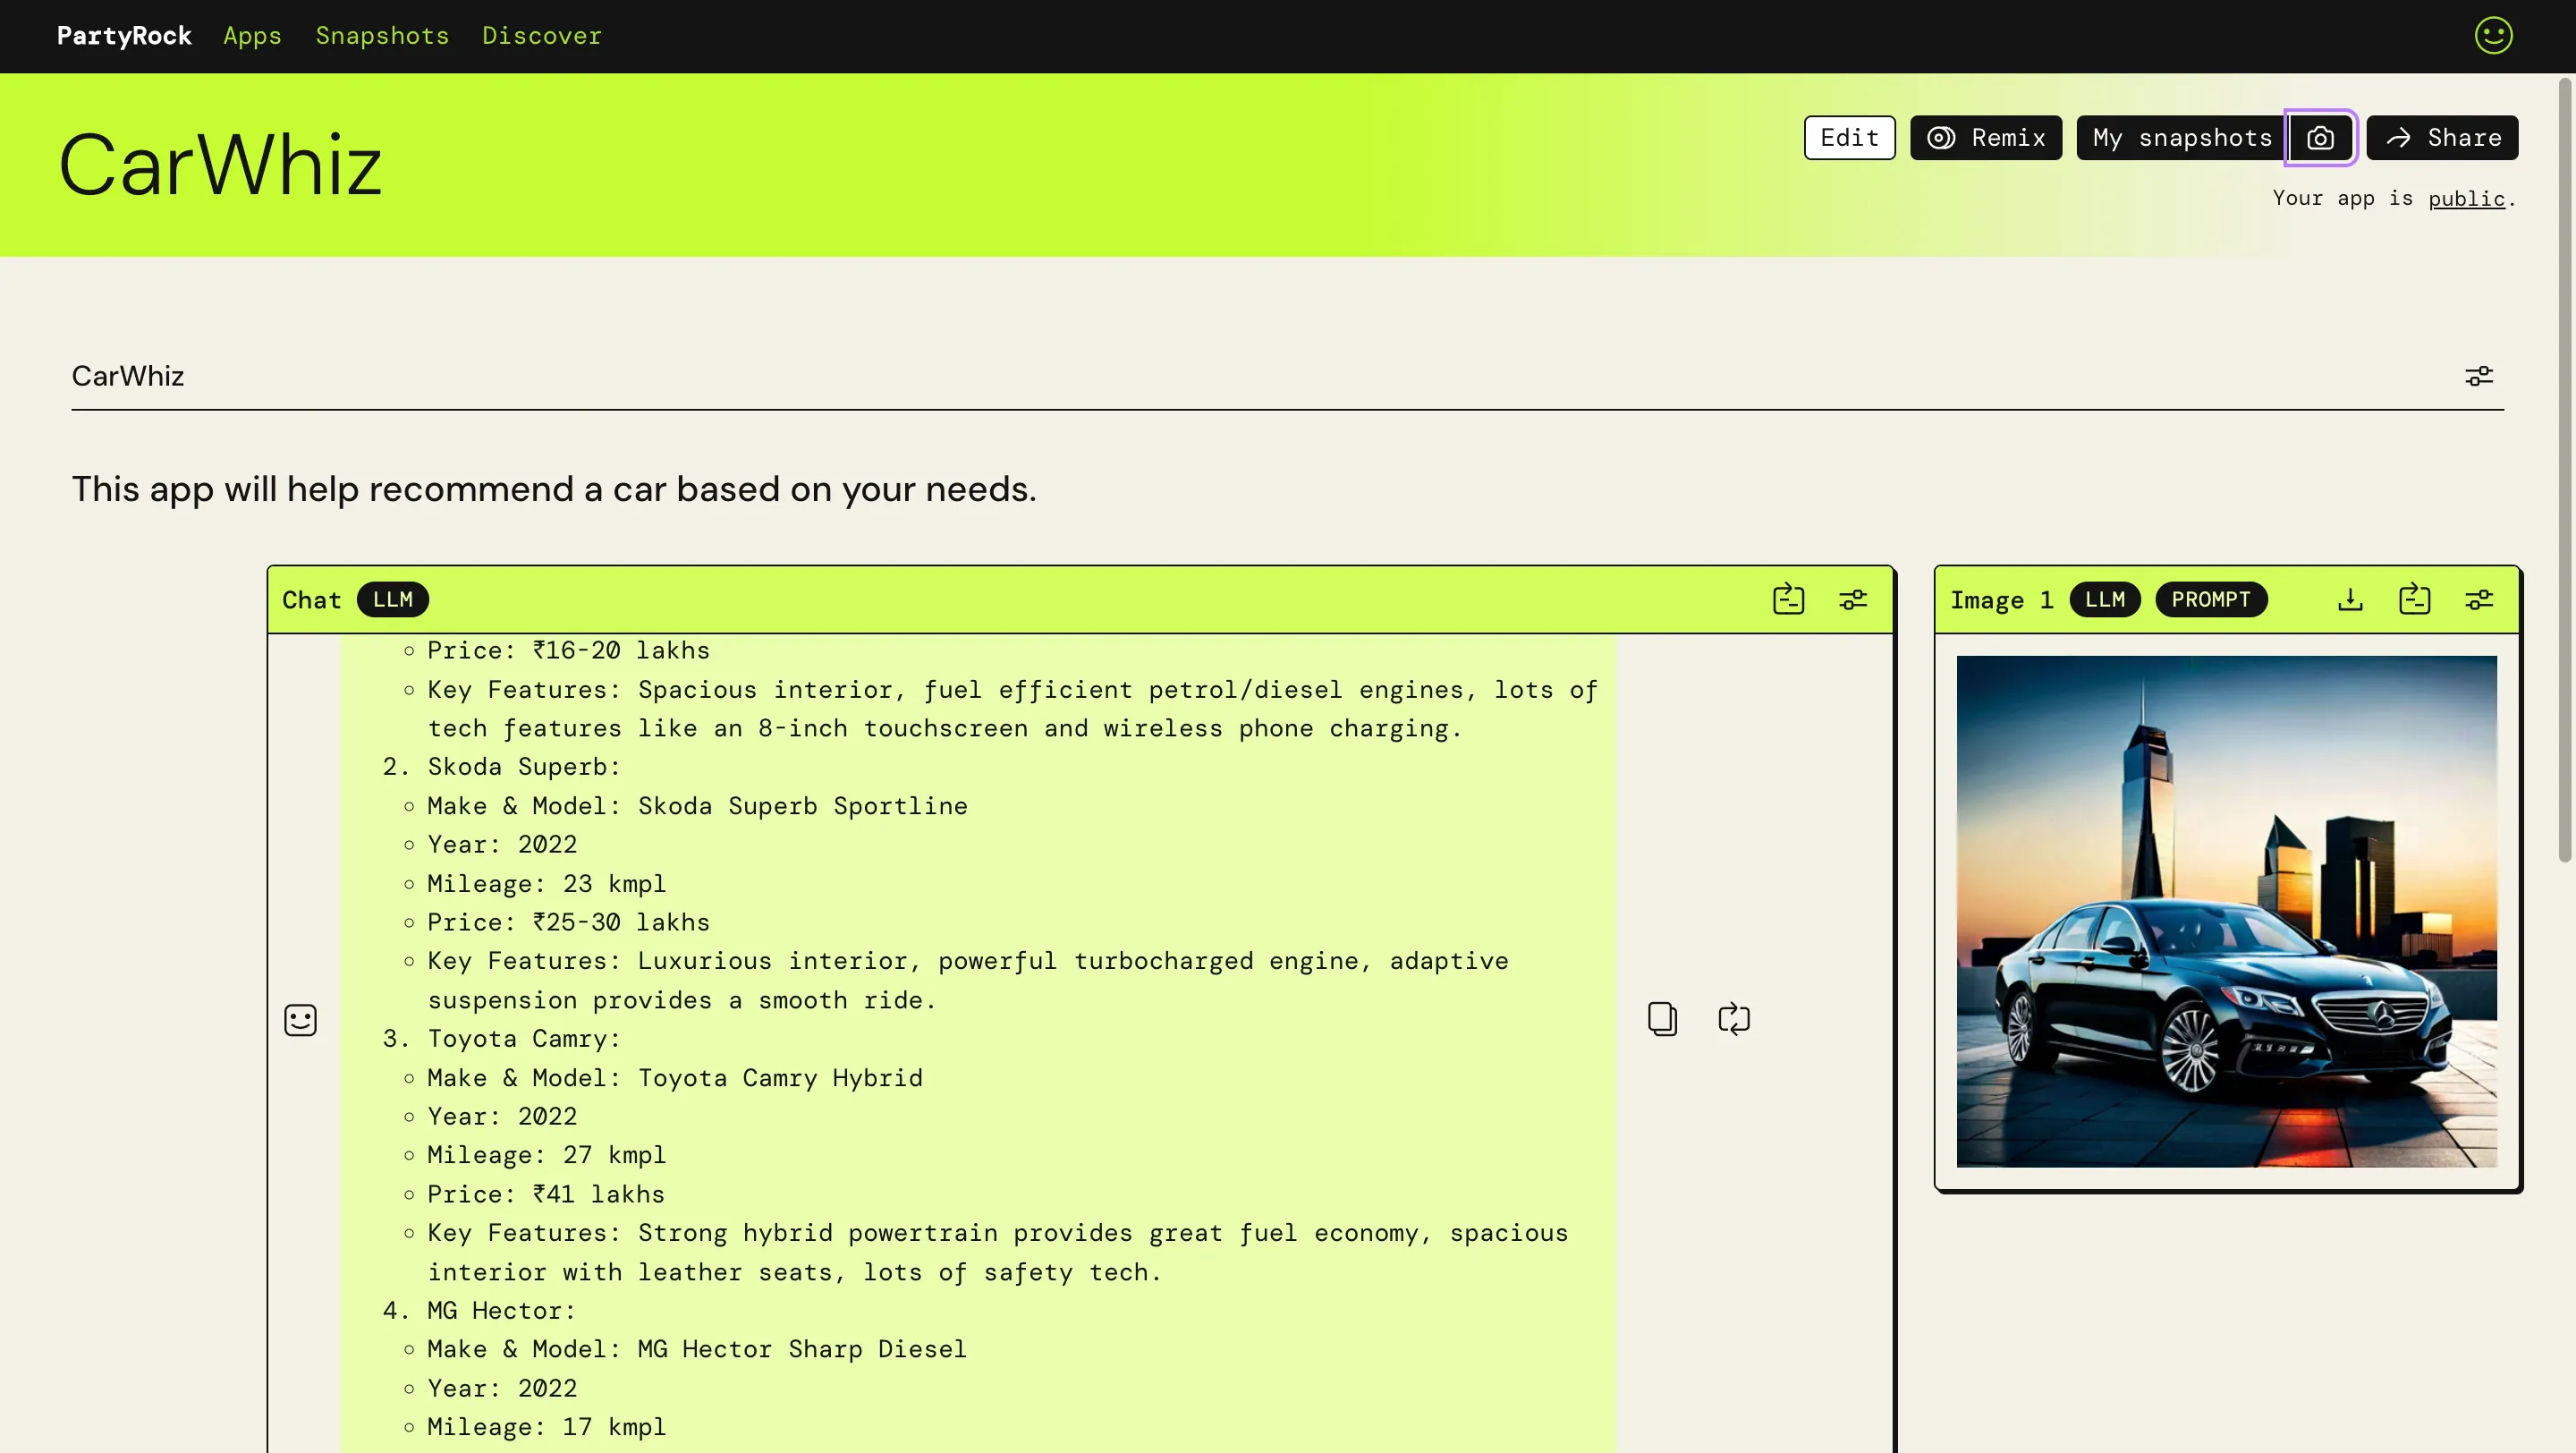Click the Image 1 download icon
The width and height of the screenshot is (2576, 1453).
pyautogui.click(x=2353, y=600)
